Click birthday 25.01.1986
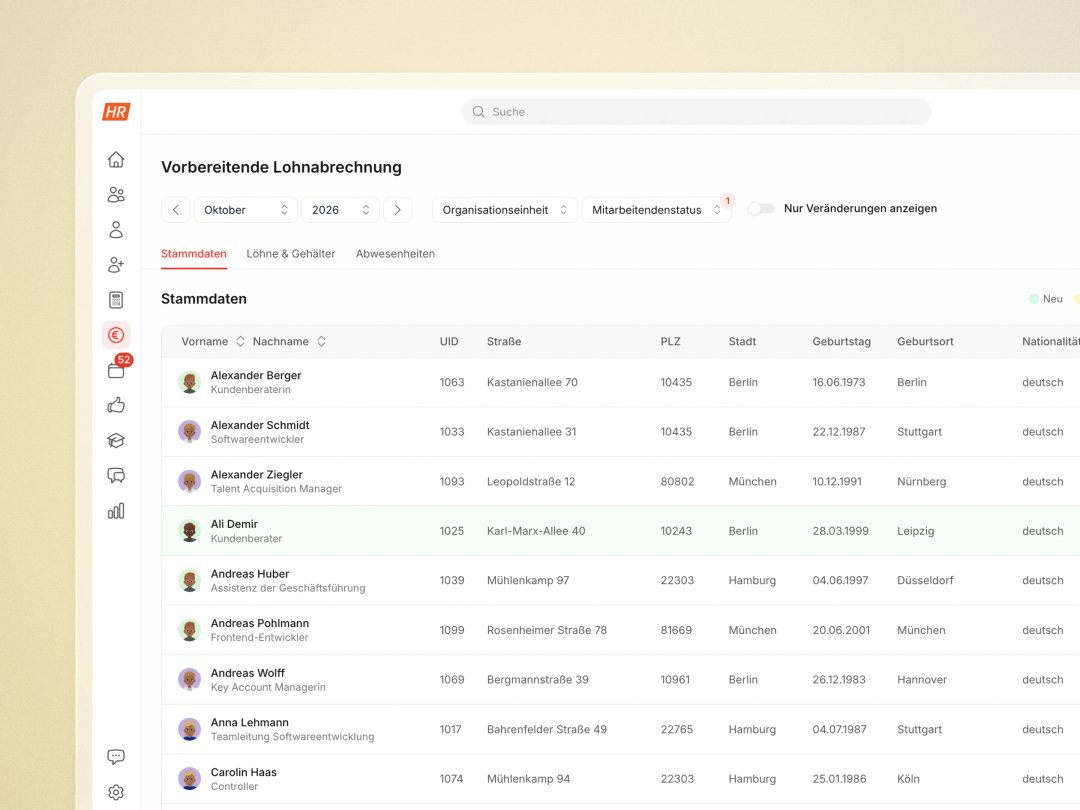The image size is (1080, 810). point(840,778)
